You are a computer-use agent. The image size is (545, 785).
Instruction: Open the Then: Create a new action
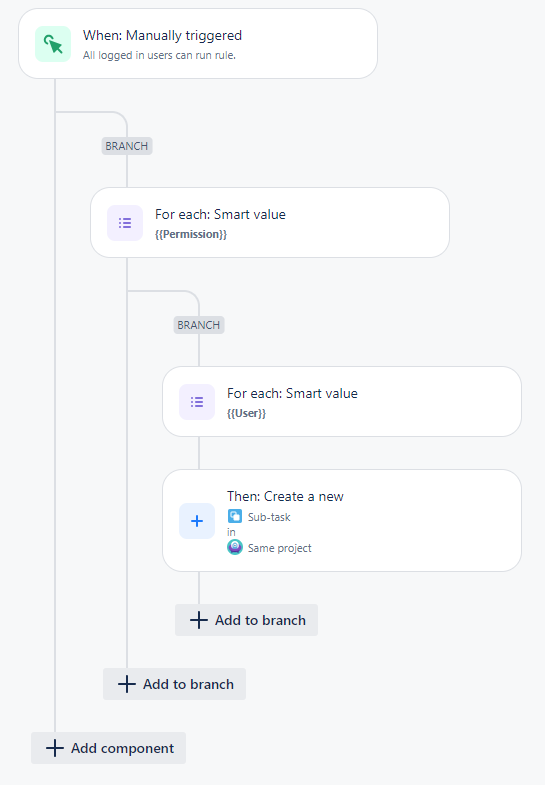click(x=342, y=521)
